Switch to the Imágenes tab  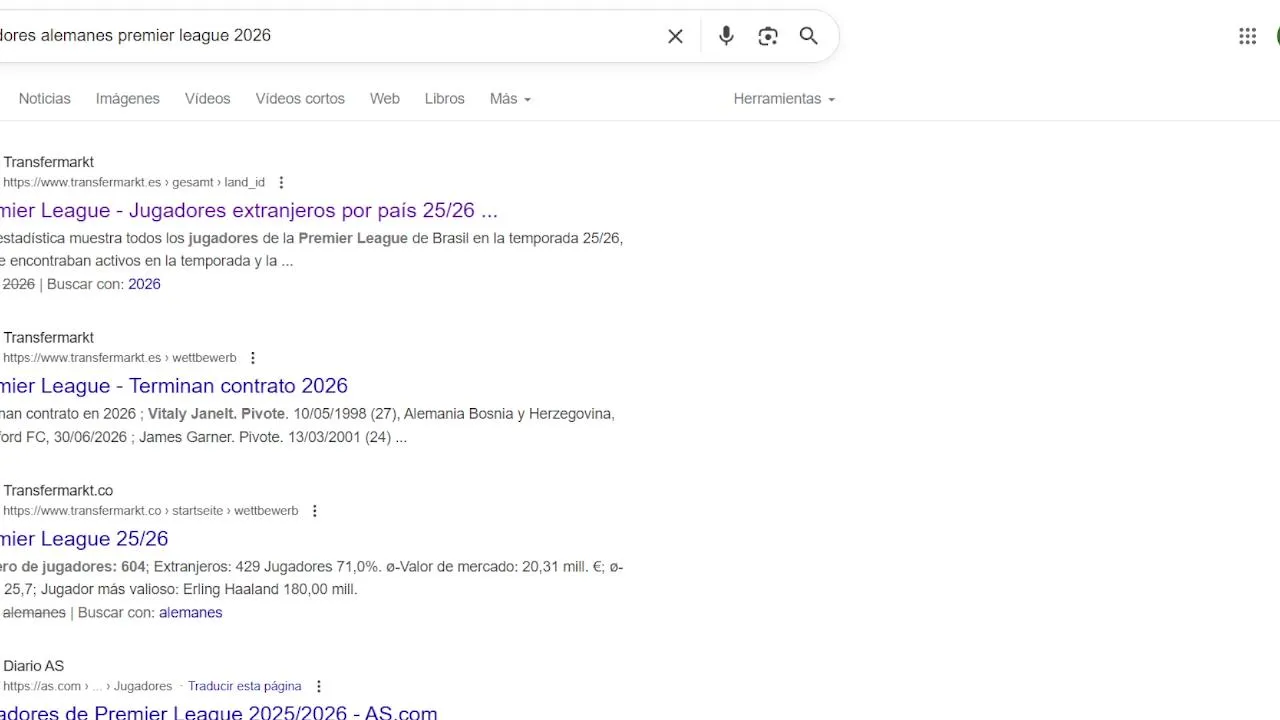click(128, 99)
